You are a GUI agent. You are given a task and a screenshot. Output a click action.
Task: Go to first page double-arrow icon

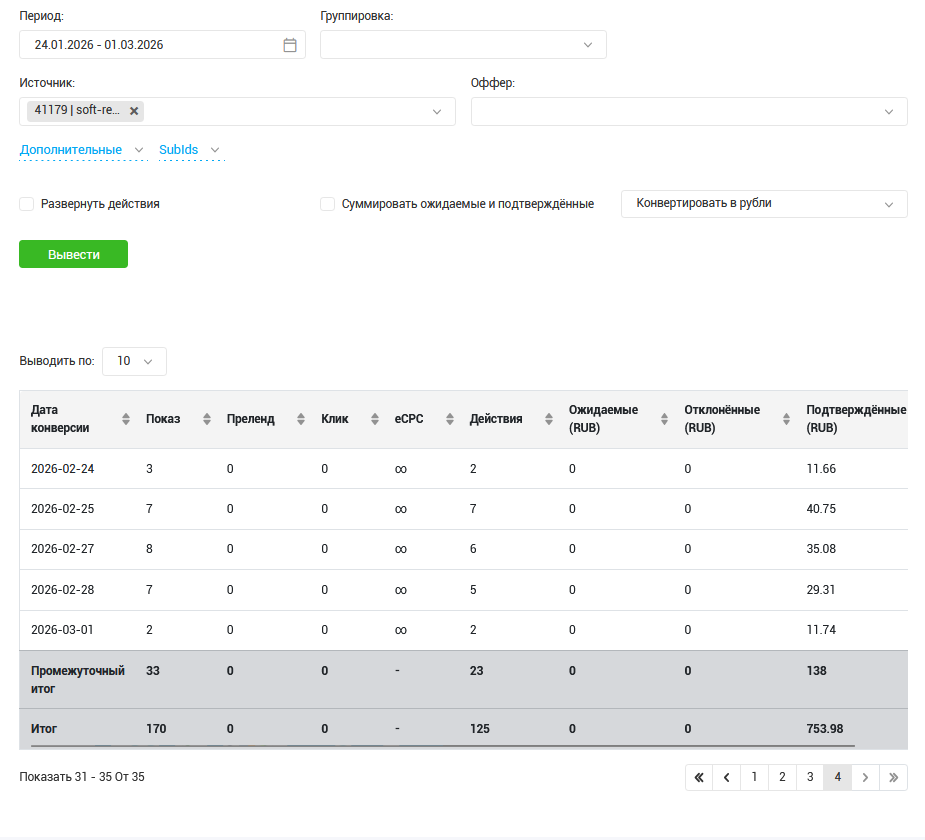pyautogui.click(x=699, y=777)
